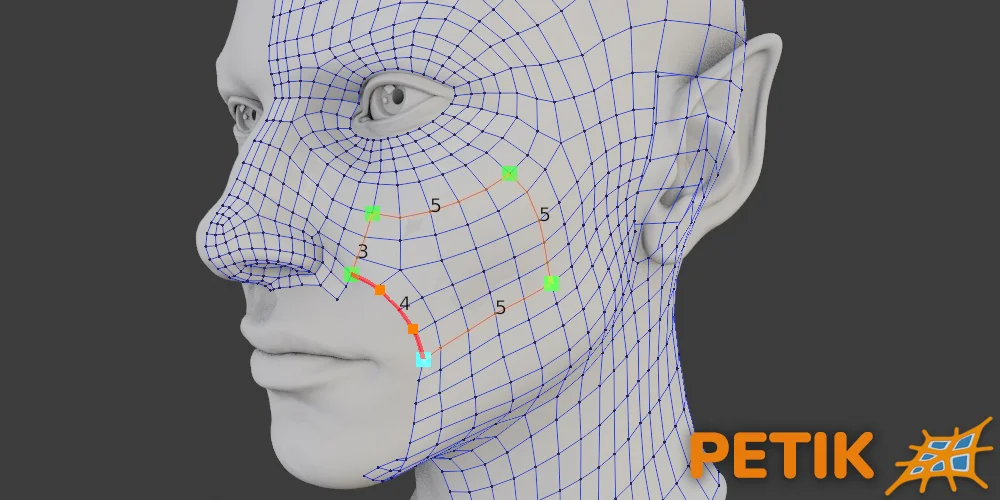Click the segment count label 4
1000x500 pixels.
tap(404, 302)
